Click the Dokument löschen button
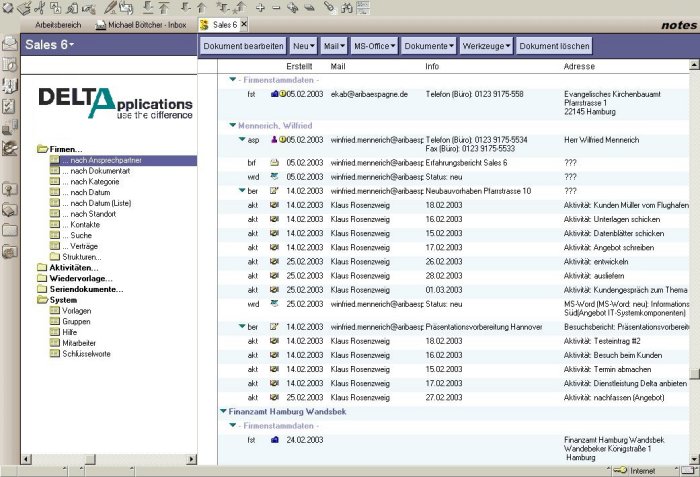700x477 pixels. 554,46
